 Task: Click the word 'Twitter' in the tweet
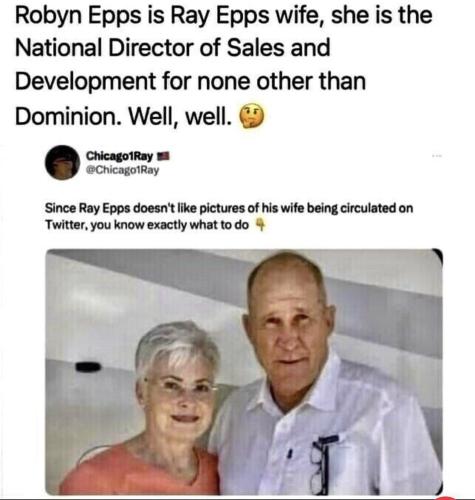click(x=66, y=226)
